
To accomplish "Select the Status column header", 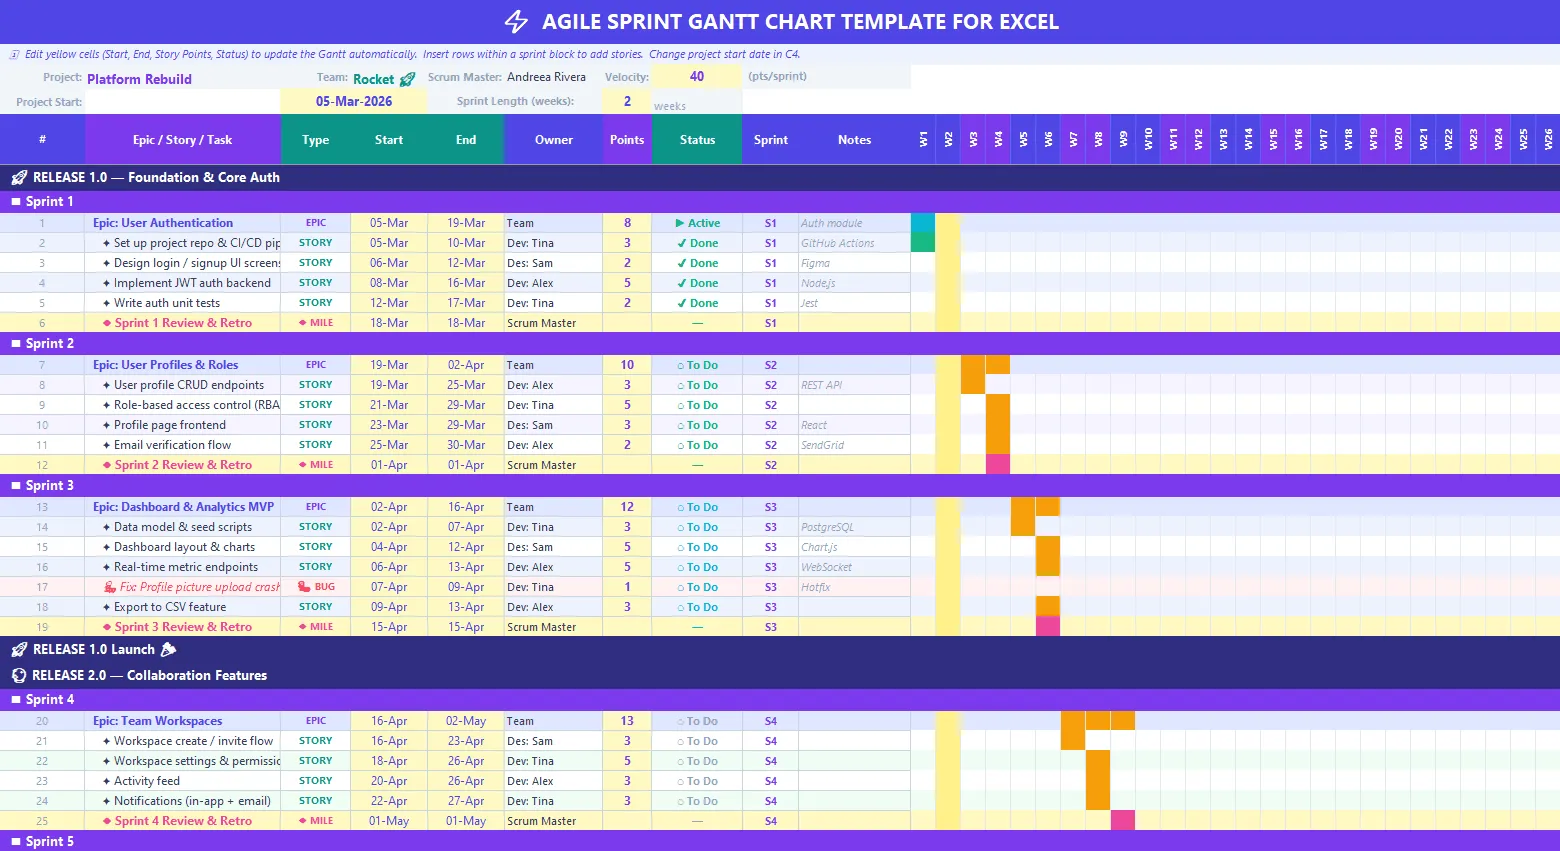I will (696, 139).
